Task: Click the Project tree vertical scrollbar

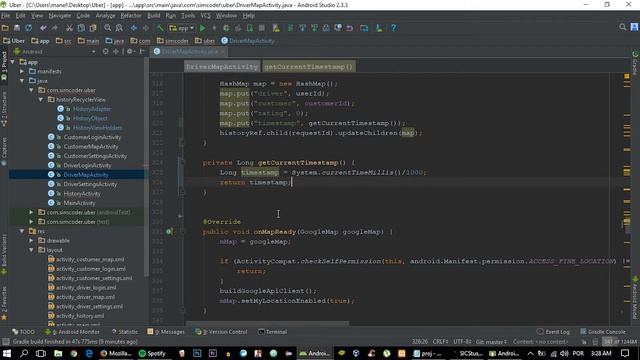Action: pyautogui.click(x=147, y=167)
